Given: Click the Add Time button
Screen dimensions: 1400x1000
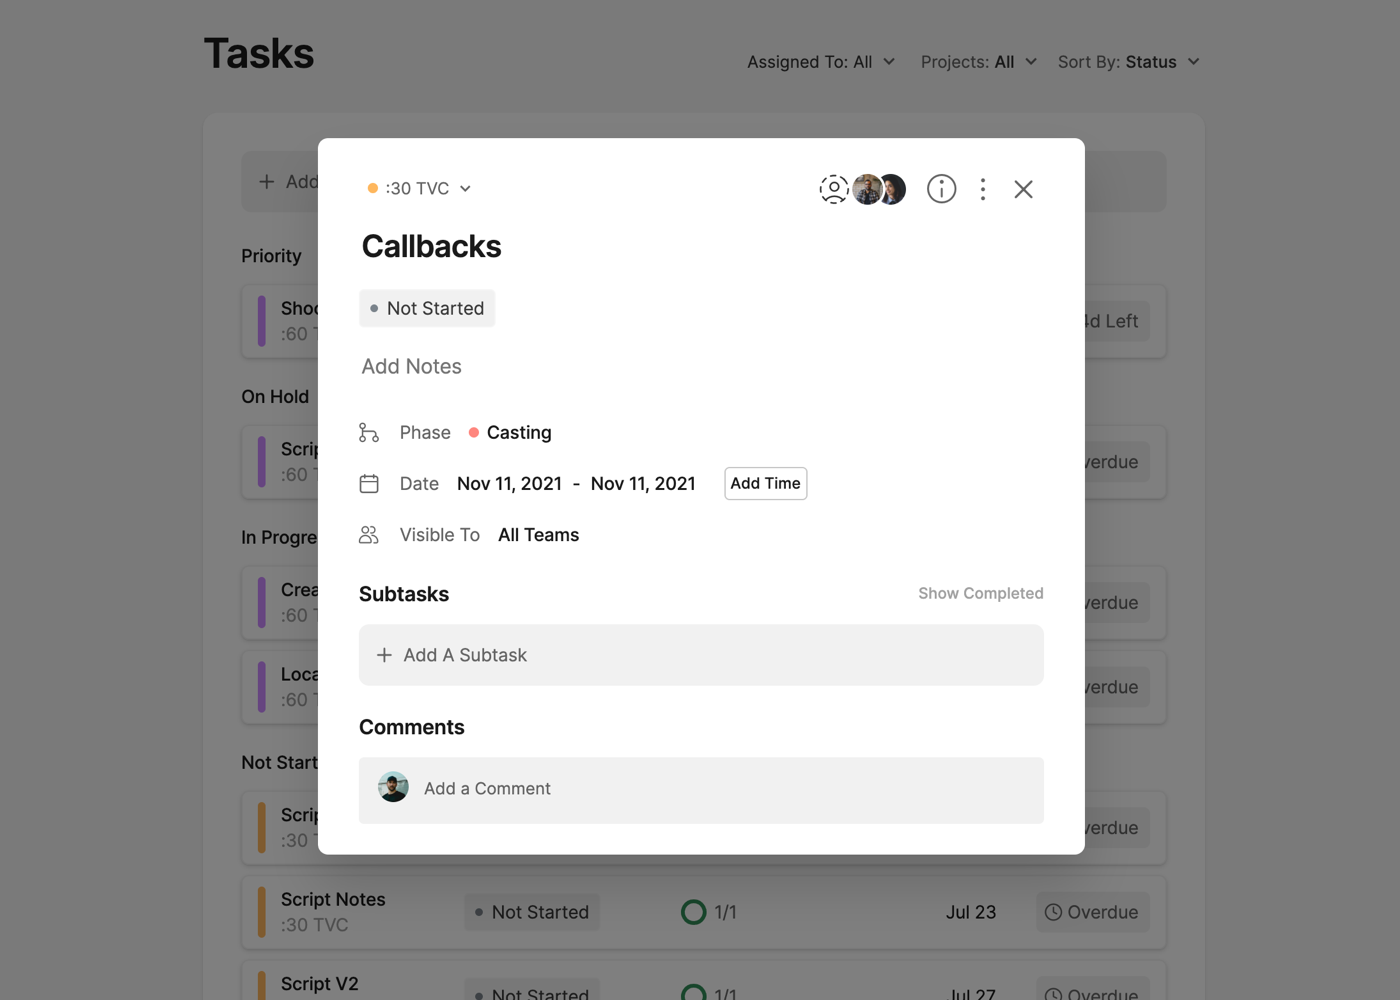Looking at the screenshot, I should 765,484.
